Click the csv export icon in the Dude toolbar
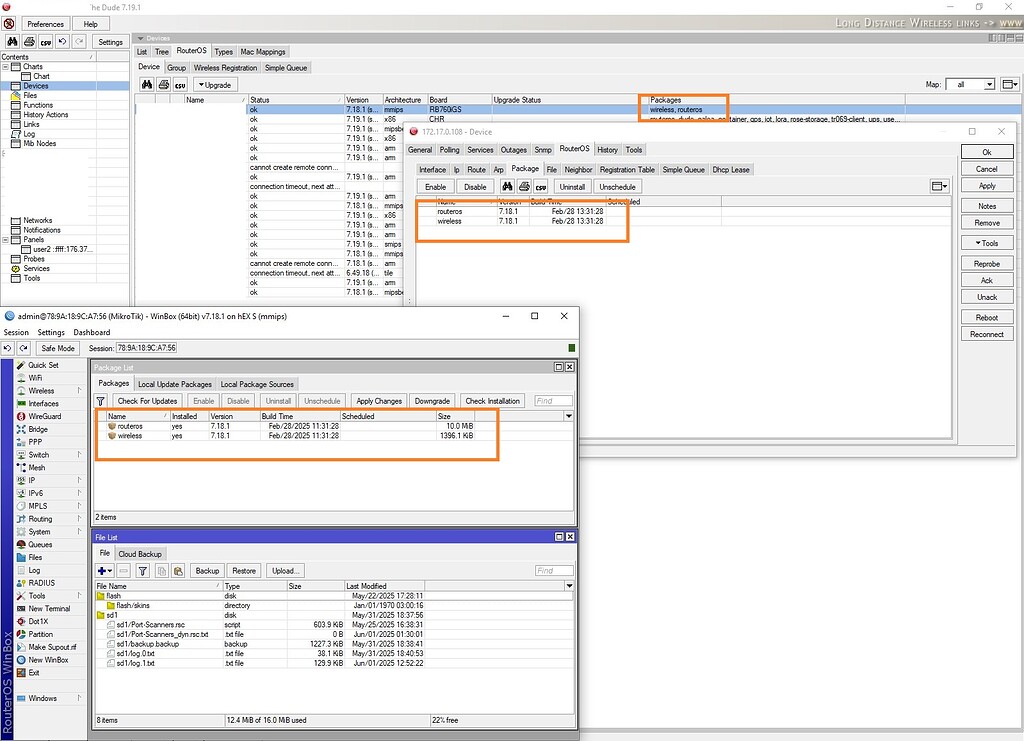This screenshot has height=741, width=1024. pos(46,44)
